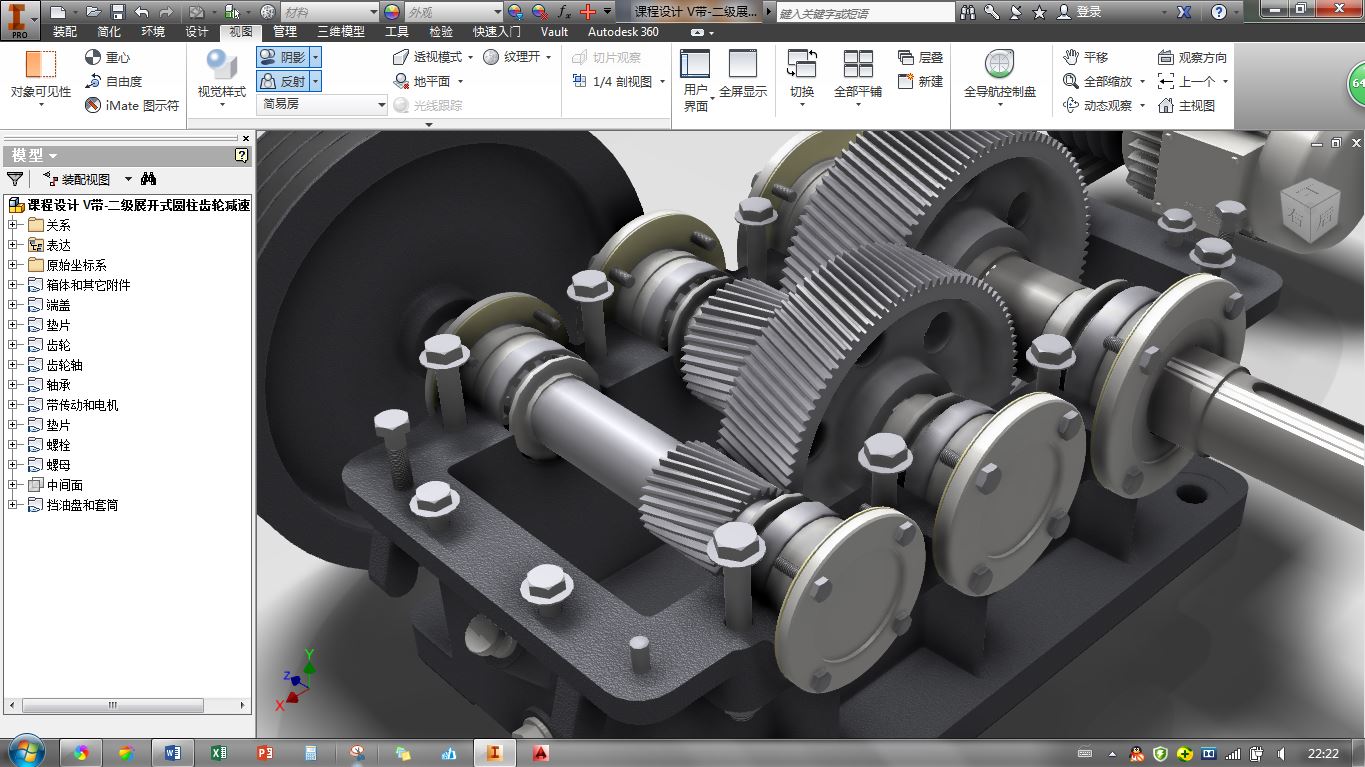Switch to the Autodesk 360 tab

[623, 32]
